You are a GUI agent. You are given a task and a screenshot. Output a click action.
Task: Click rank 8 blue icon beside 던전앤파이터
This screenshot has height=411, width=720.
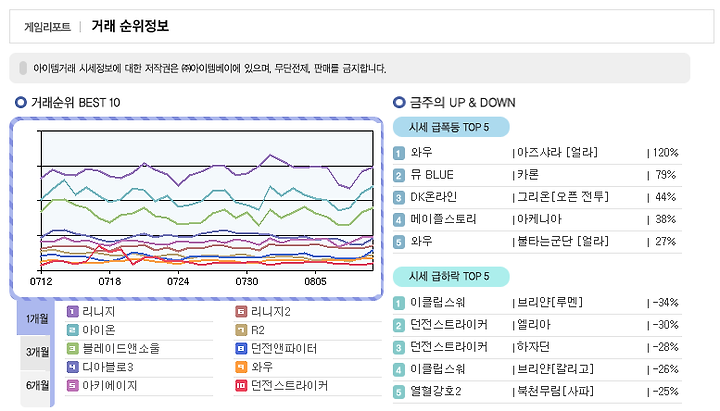coord(241,349)
